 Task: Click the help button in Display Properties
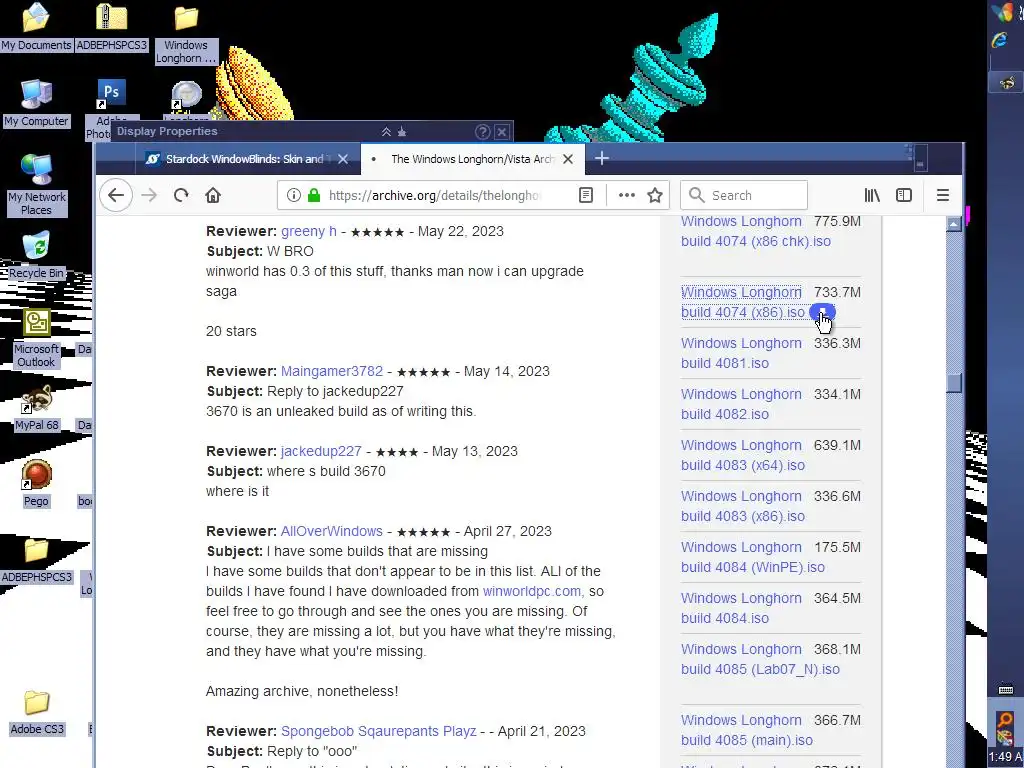click(483, 132)
